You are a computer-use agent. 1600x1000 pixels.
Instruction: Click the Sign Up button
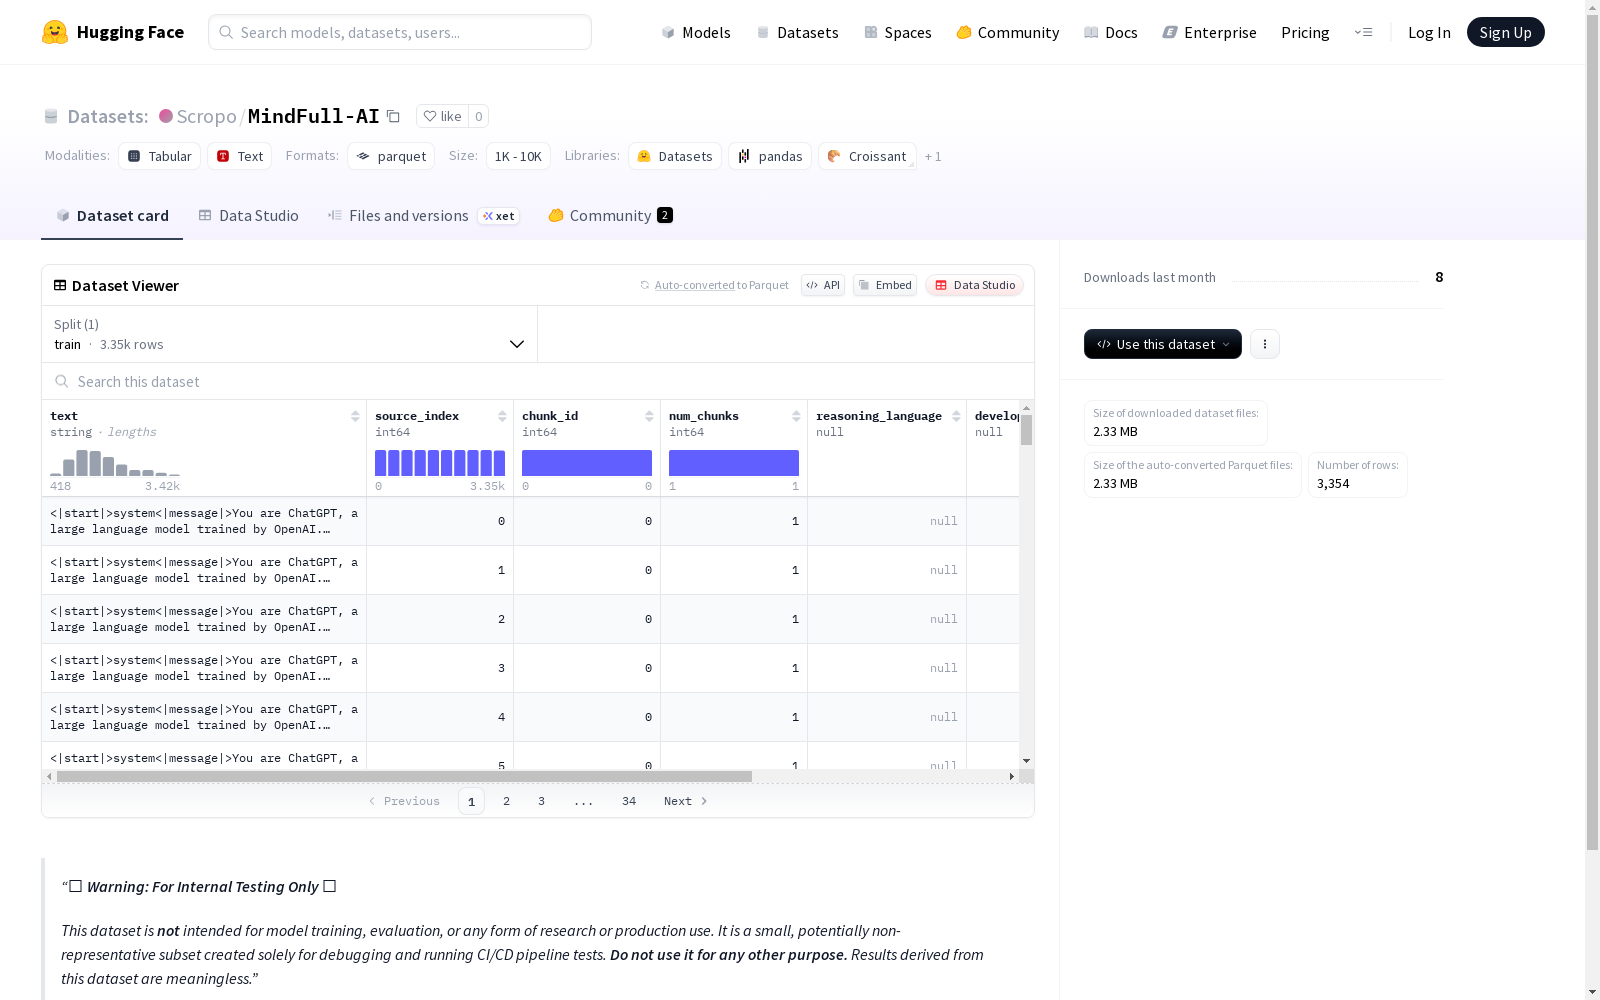tap(1506, 32)
